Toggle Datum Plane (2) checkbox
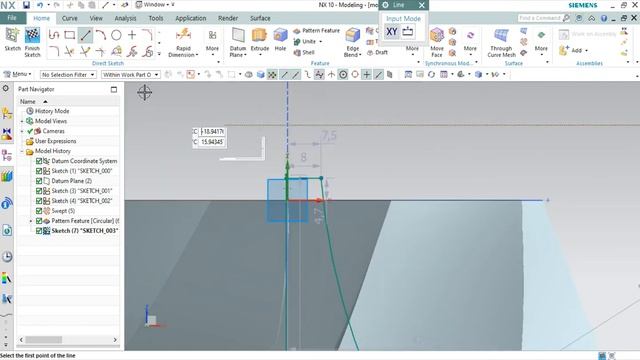640x360 pixels. point(39,181)
